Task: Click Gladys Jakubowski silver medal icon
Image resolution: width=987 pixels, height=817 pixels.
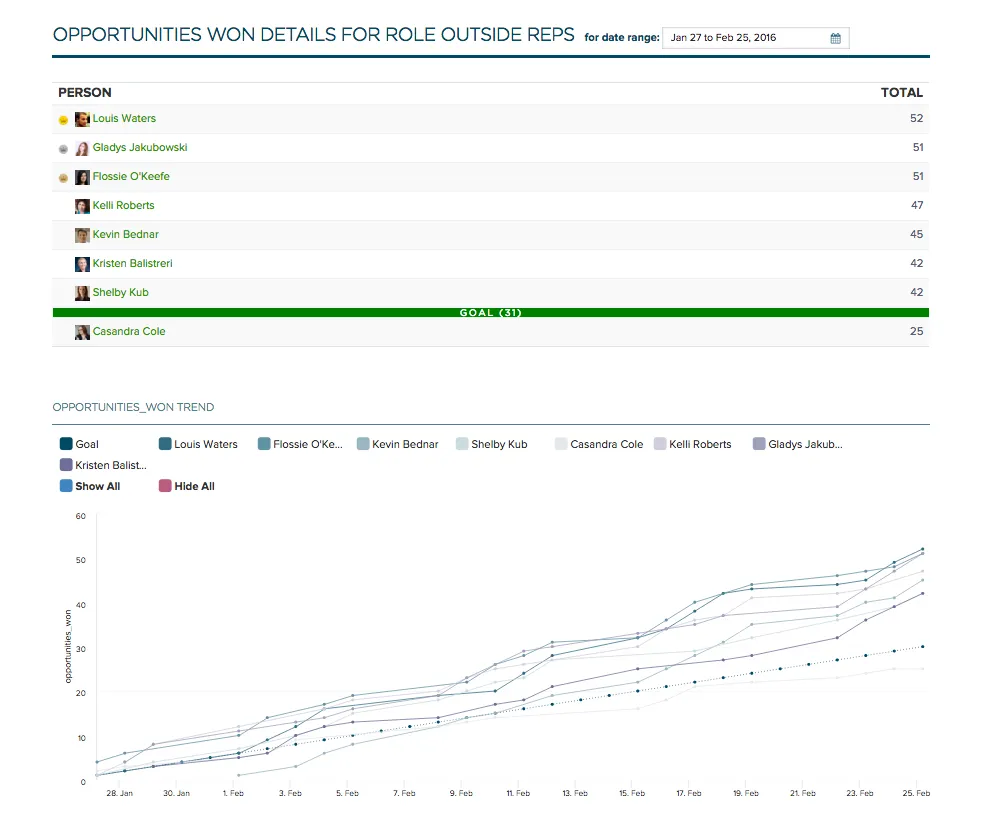Action: (x=63, y=149)
